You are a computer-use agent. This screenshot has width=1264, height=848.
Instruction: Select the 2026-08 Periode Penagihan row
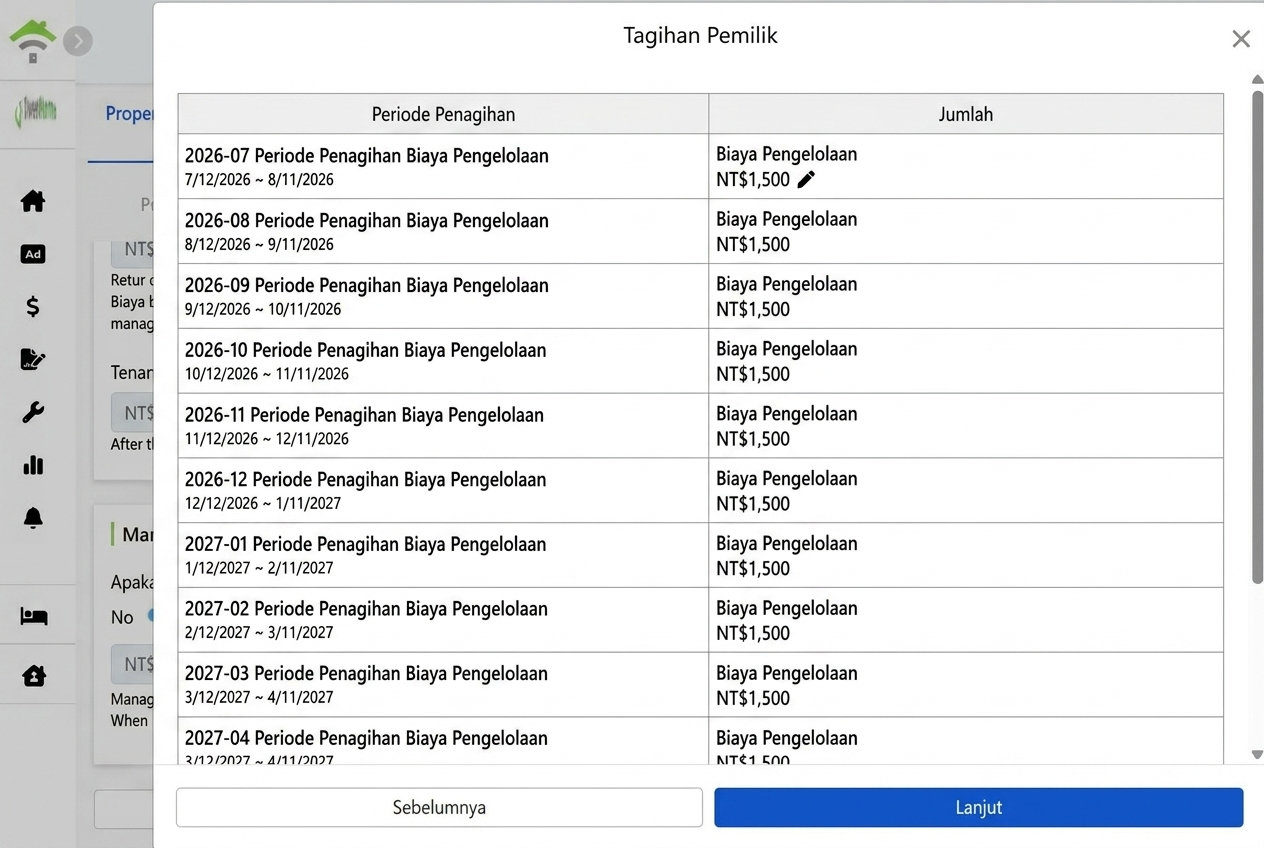point(700,231)
